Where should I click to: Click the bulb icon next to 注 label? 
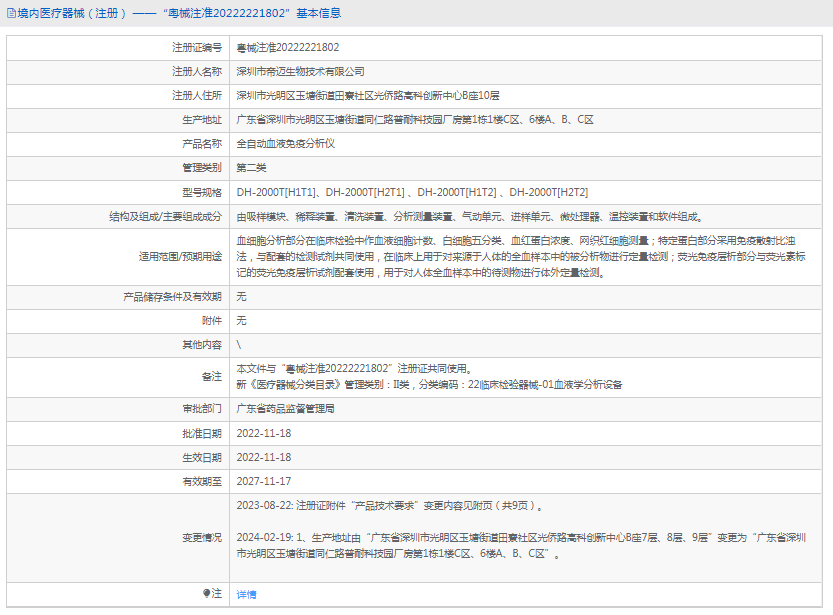click(206, 593)
